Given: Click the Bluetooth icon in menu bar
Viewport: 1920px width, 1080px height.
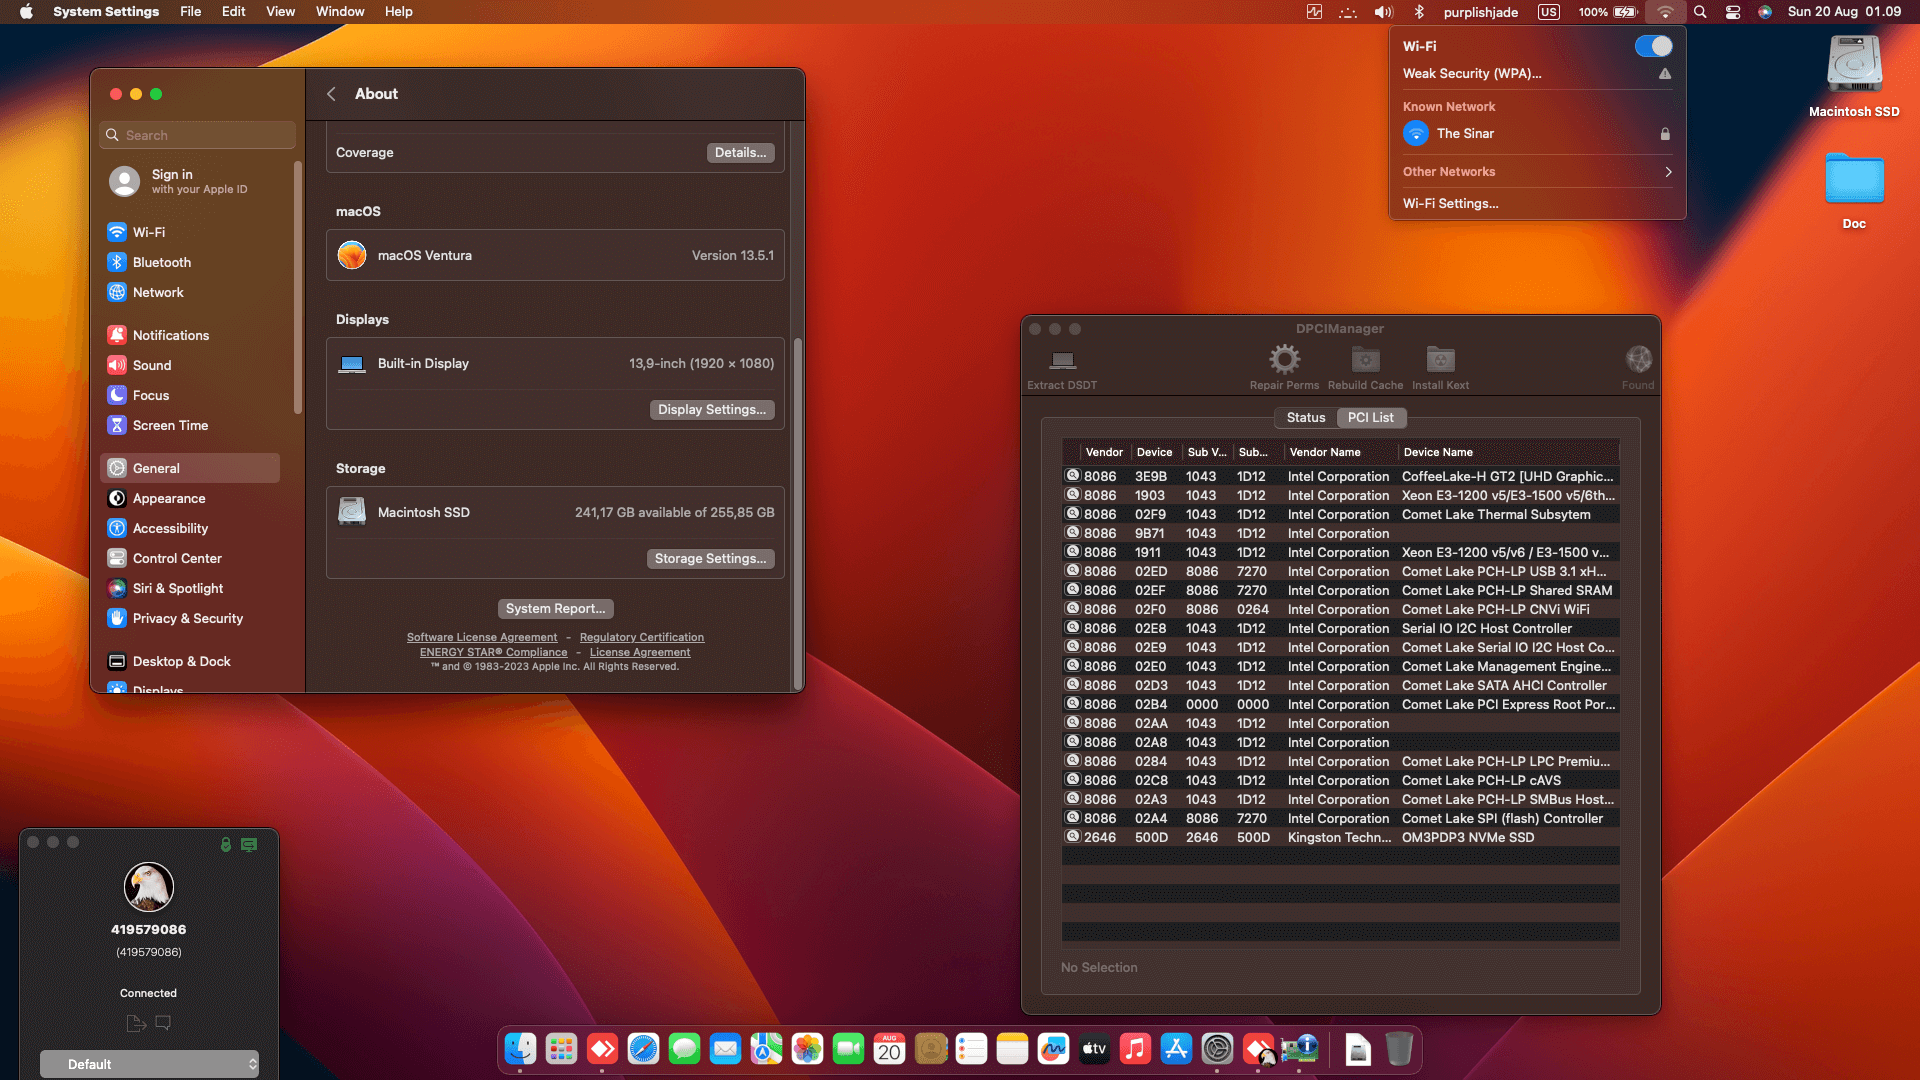Looking at the screenshot, I should coord(1419,12).
